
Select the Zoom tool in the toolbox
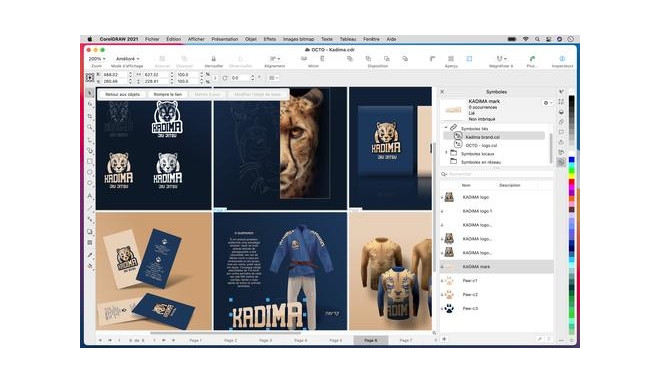pyautogui.click(x=90, y=127)
